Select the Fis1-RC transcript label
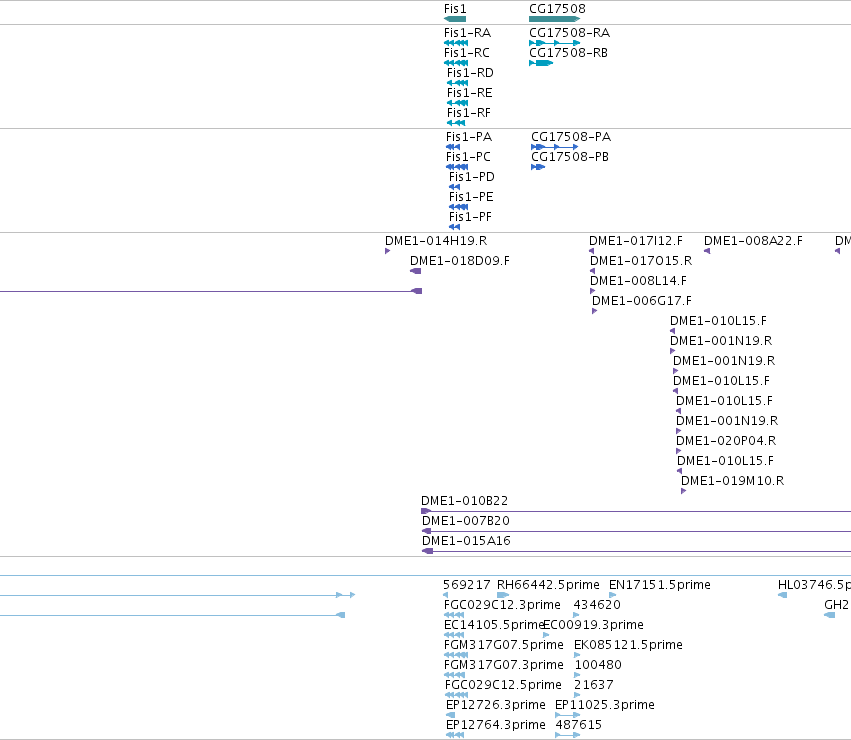 click(x=467, y=53)
